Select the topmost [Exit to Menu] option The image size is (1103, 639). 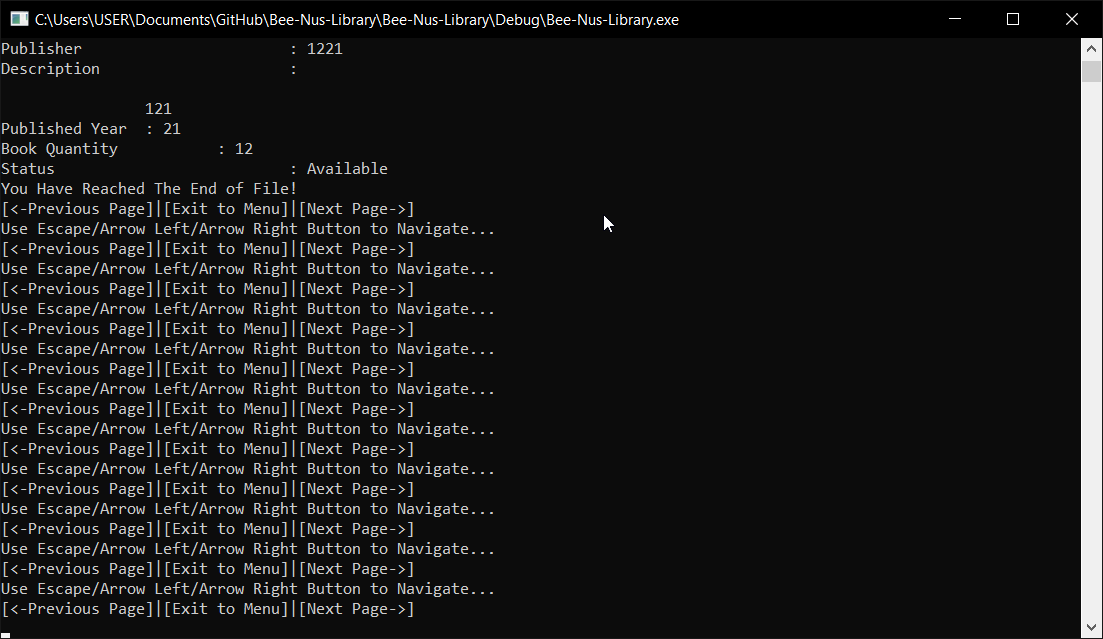226,209
